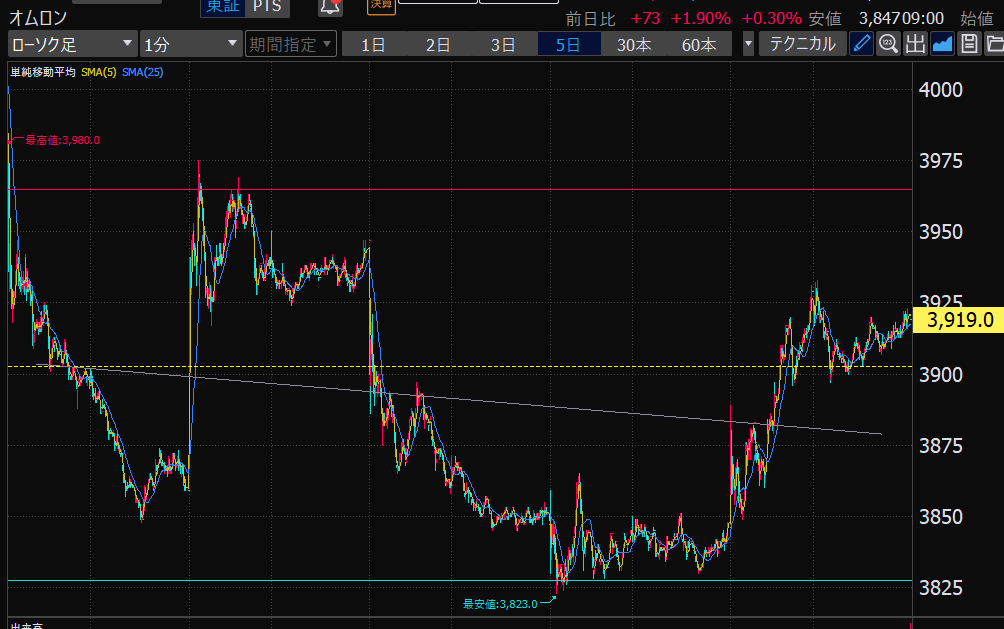This screenshot has height=629, width=1004.
Task: Open the 1分 interval dropdown
Action: pos(191,44)
